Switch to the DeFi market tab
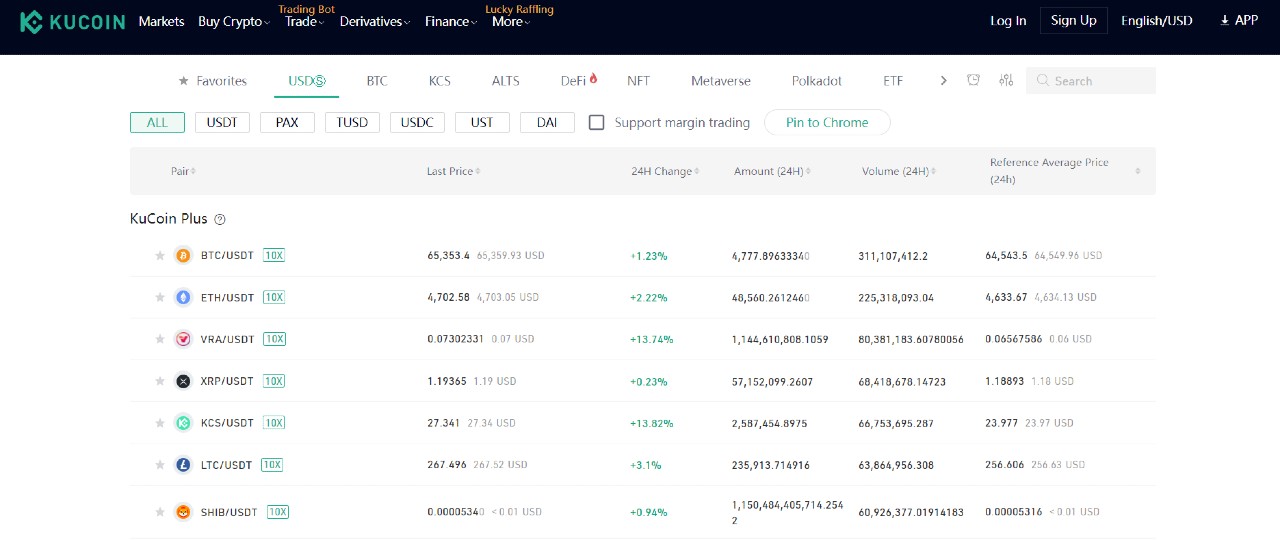The image size is (1280, 540). pyautogui.click(x=579, y=81)
